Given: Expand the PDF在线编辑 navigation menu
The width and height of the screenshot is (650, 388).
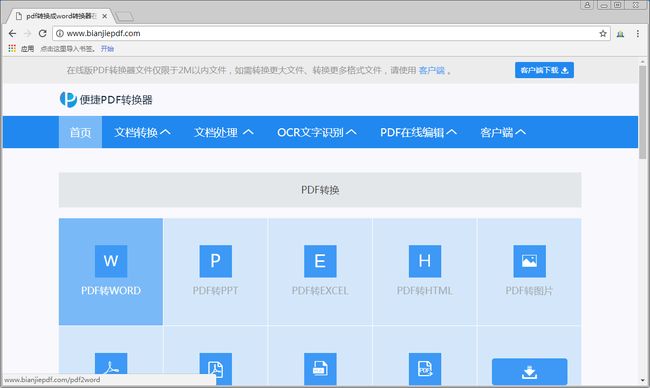Looking at the screenshot, I should tap(419, 132).
